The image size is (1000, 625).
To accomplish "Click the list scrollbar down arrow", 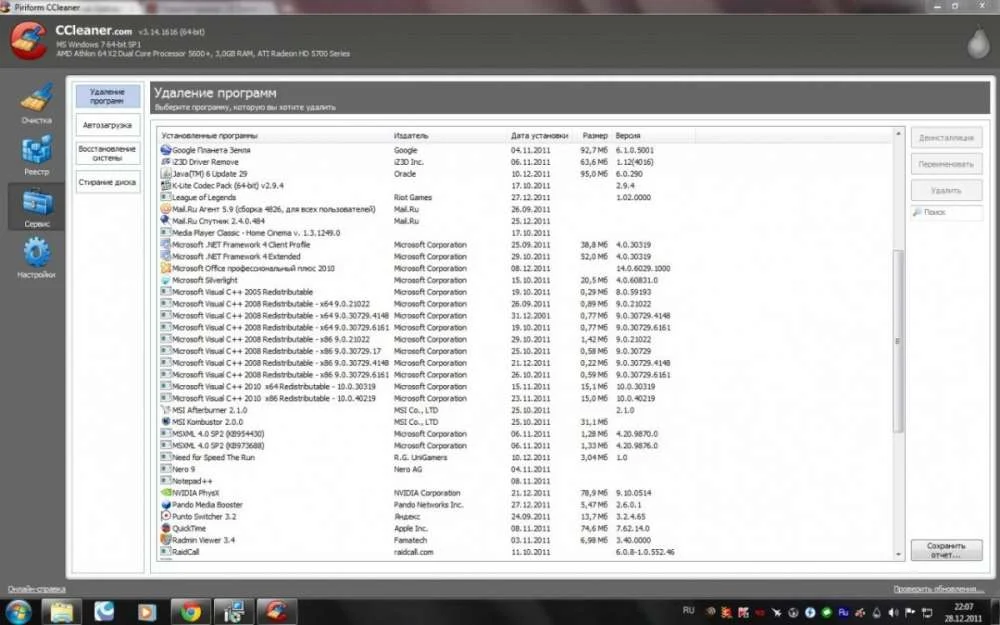I will [898, 554].
